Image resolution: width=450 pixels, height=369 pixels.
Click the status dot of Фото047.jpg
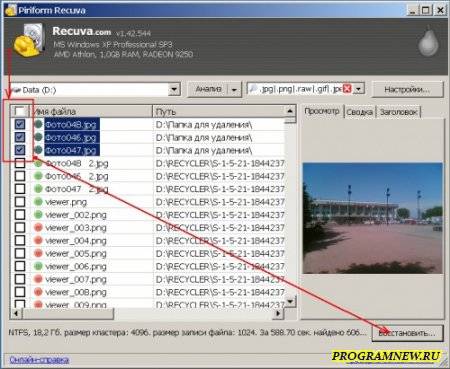point(39,150)
